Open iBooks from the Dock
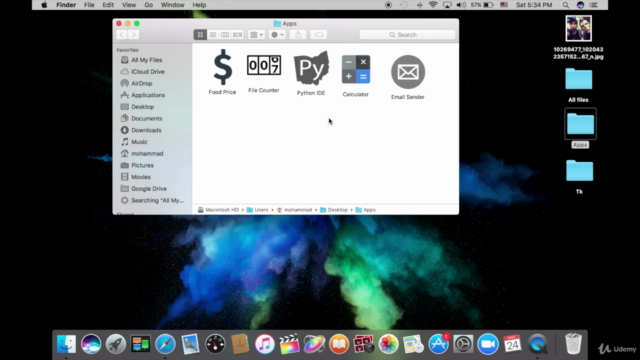Viewport: 640px width, 360px height. [339, 344]
